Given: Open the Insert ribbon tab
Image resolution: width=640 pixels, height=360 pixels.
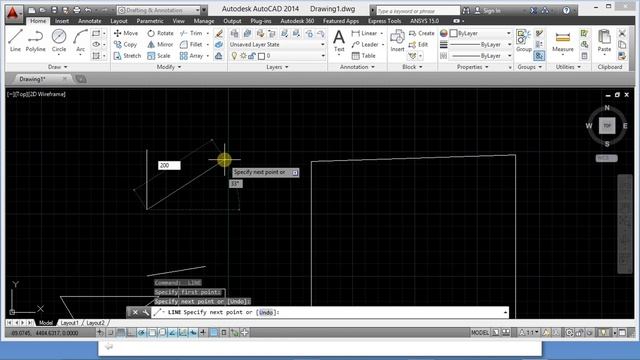Looking at the screenshot, I should (62, 21).
